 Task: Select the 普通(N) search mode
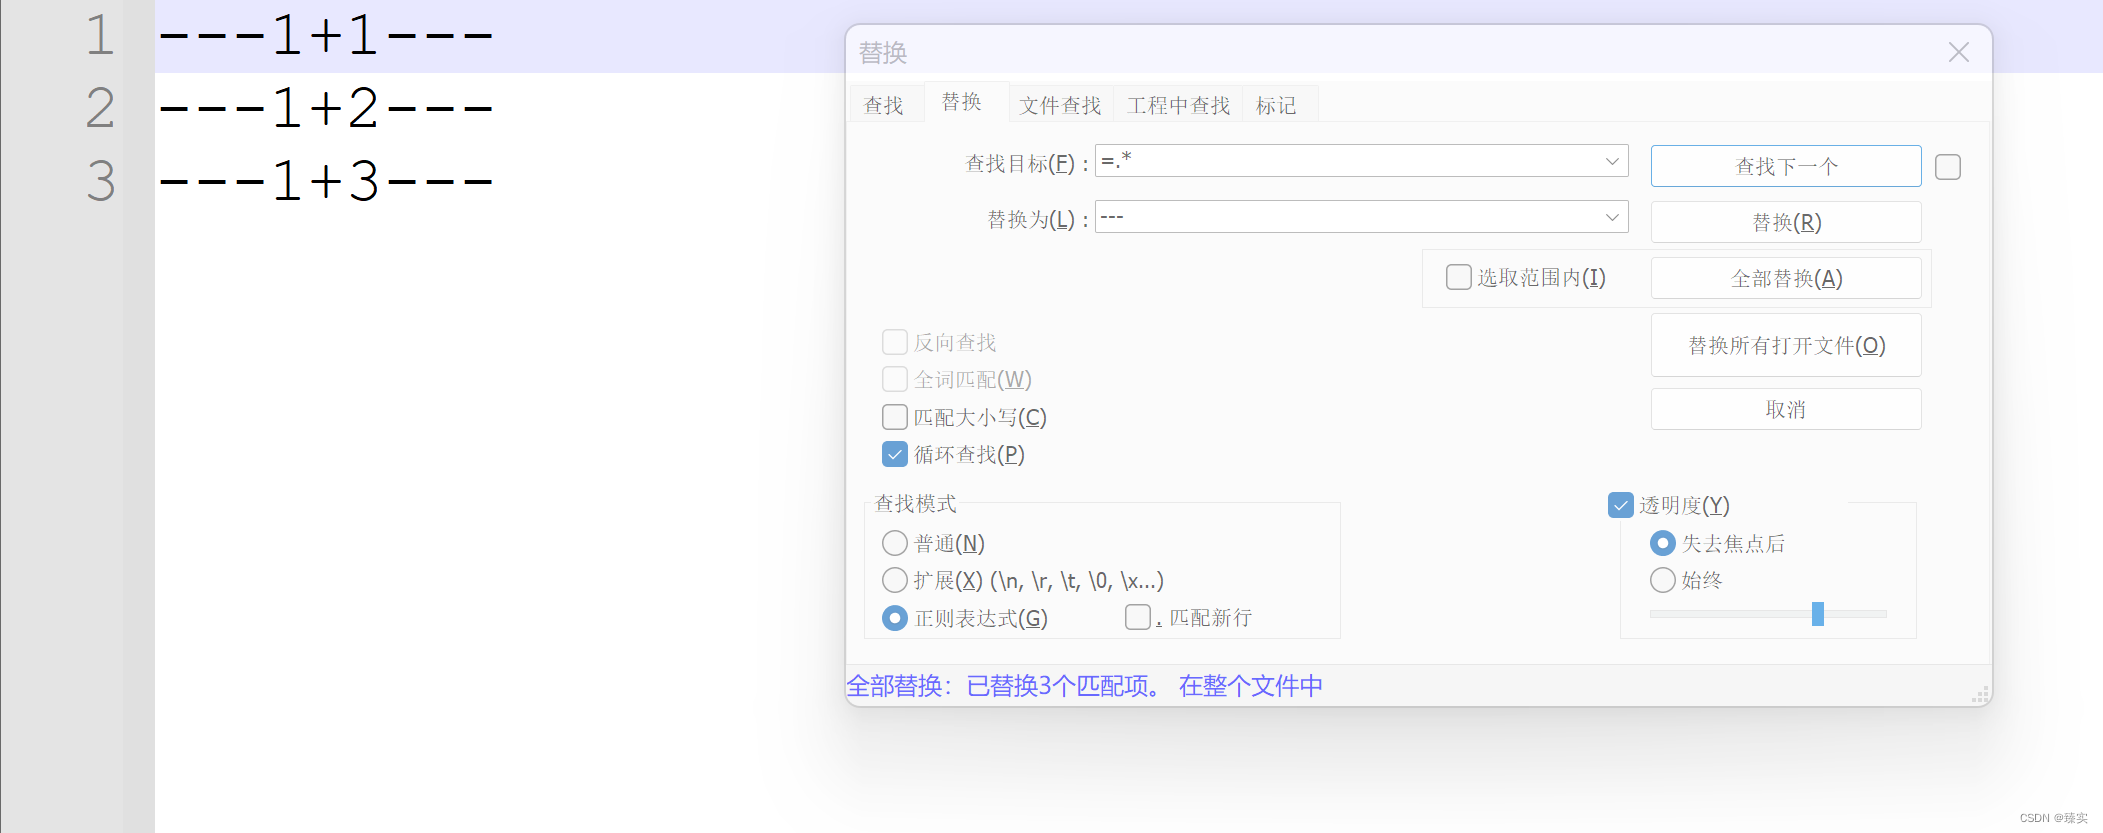(x=895, y=543)
